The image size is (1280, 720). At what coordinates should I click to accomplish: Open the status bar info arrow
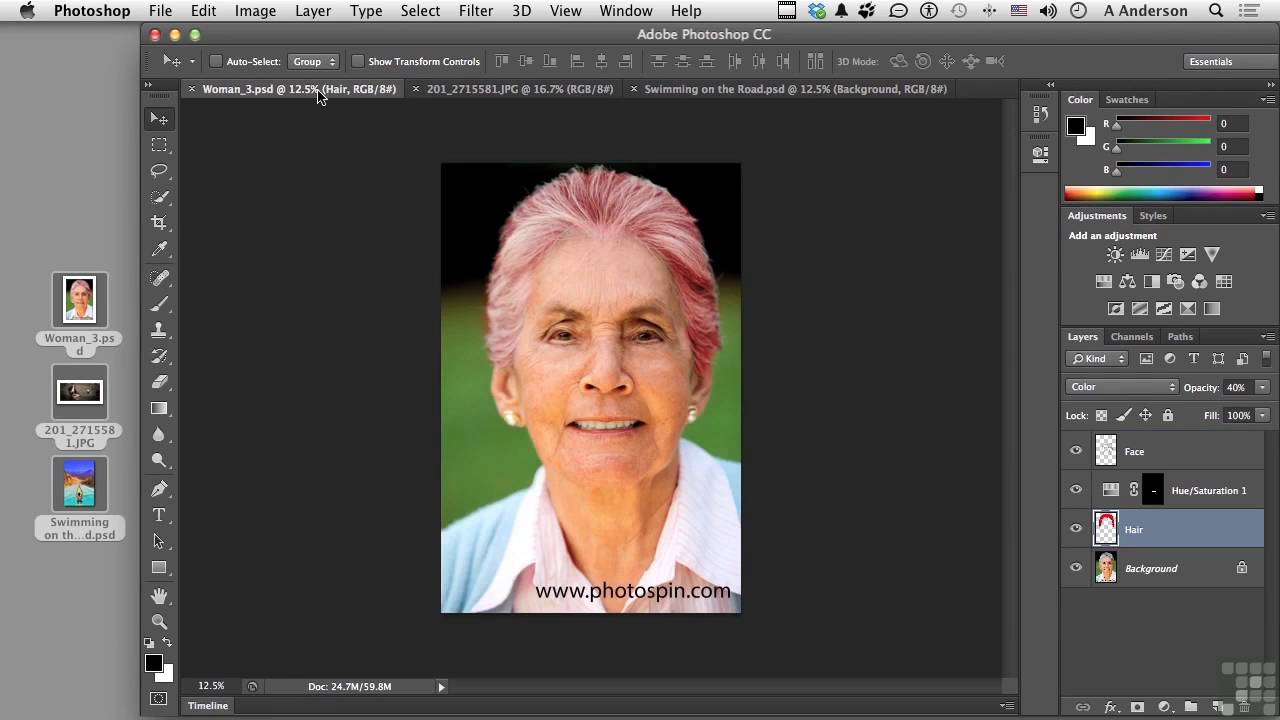(x=441, y=687)
